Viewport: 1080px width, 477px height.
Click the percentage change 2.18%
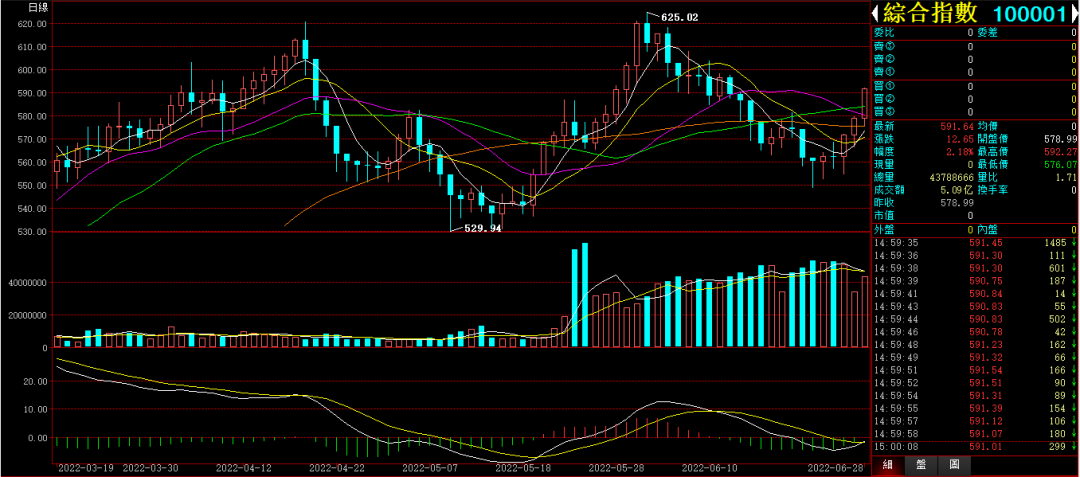pyautogui.click(x=960, y=151)
